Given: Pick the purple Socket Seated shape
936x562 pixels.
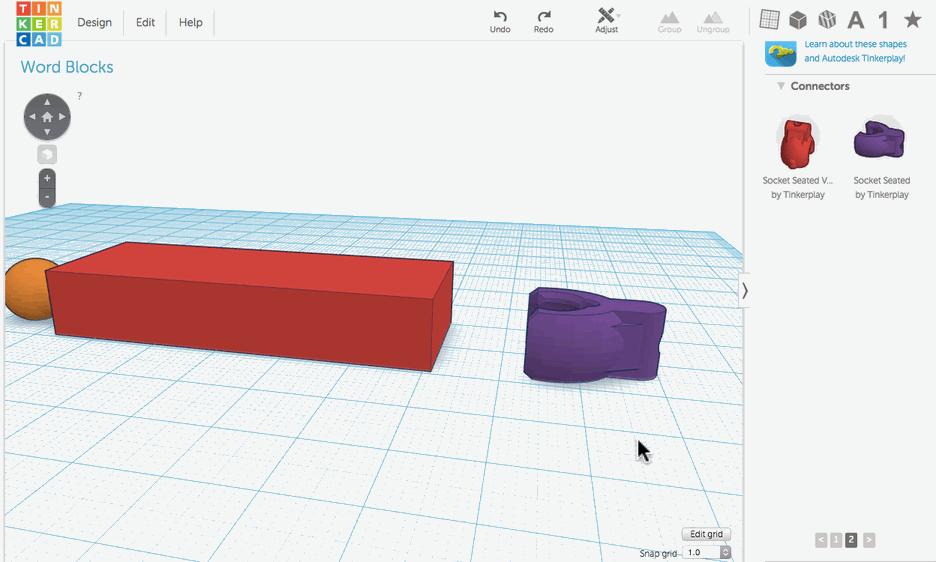Looking at the screenshot, I should coord(880,139).
